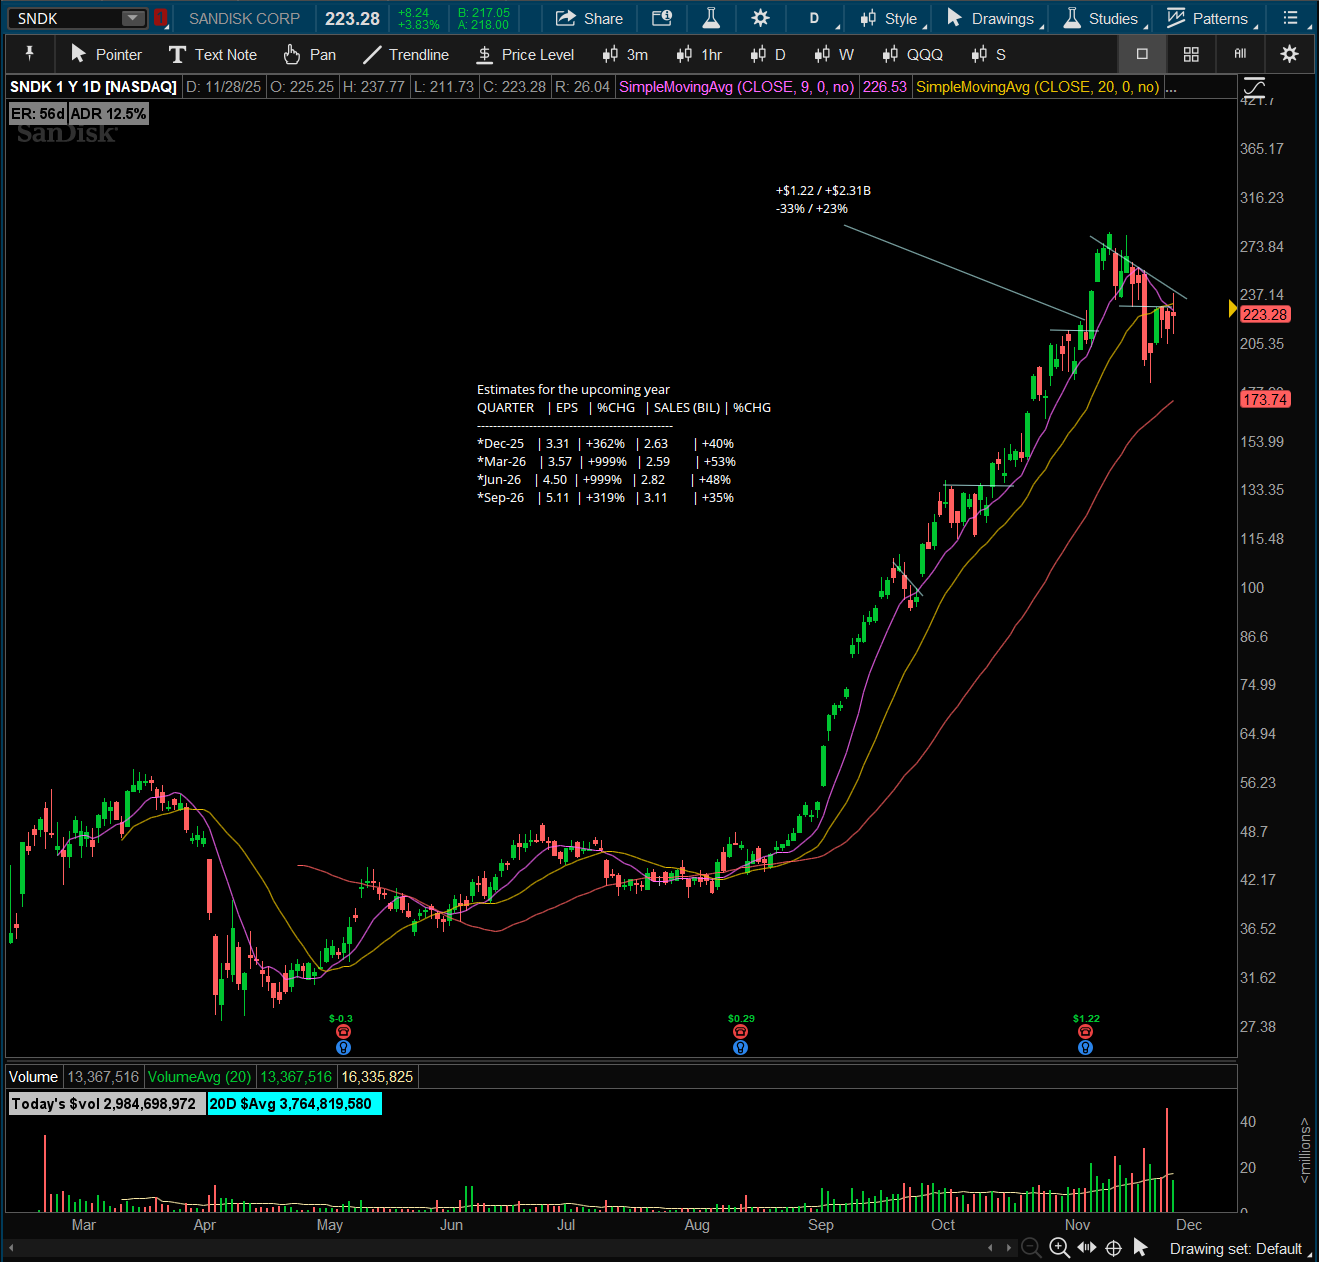The height and width of the screenshot is (1262, 1319).
Task: Select the Pointer tool
Action: coord(106,54)
